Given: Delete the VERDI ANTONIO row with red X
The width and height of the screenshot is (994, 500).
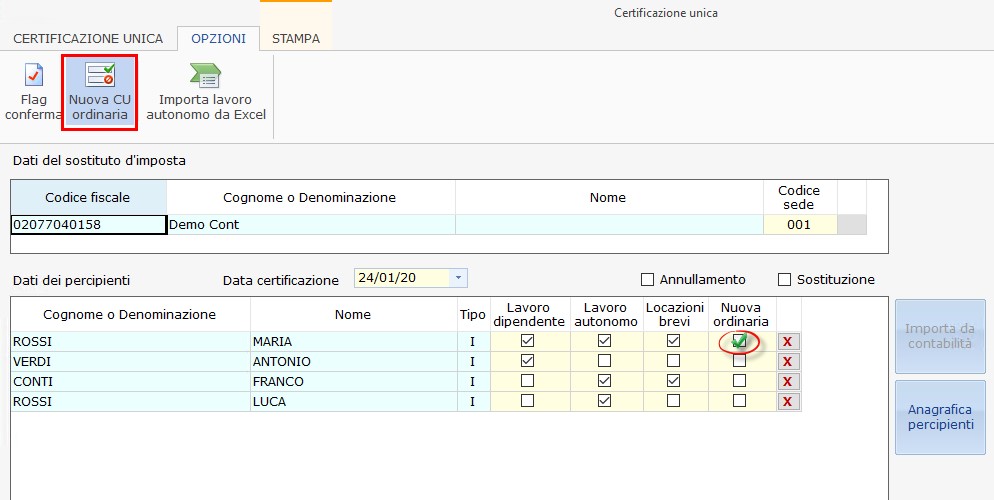Looking at the screenshot, I should pos(788,362).
